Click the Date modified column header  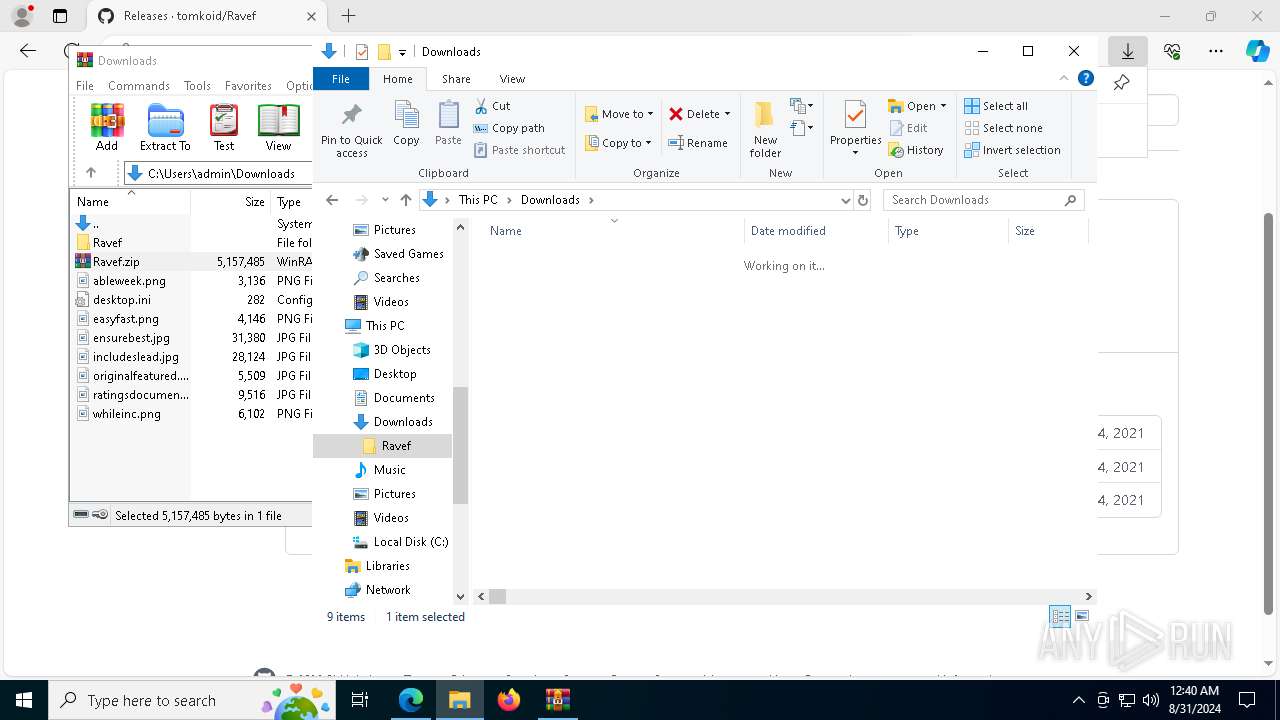point(817,231)
